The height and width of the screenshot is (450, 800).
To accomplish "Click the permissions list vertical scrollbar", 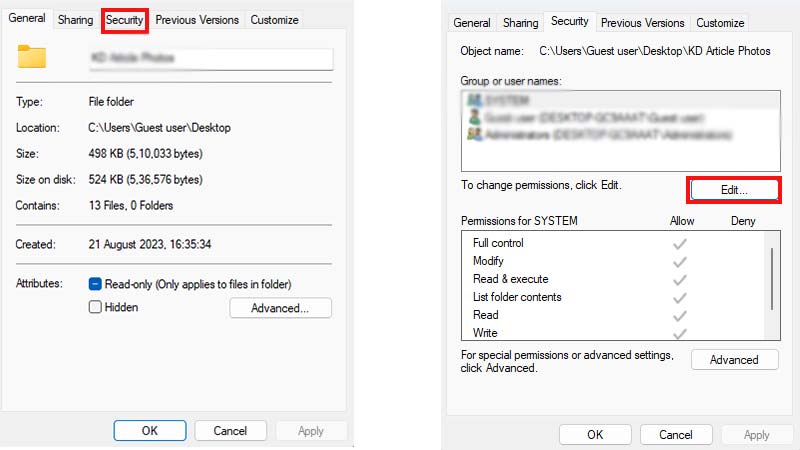I will click(772, 279).
